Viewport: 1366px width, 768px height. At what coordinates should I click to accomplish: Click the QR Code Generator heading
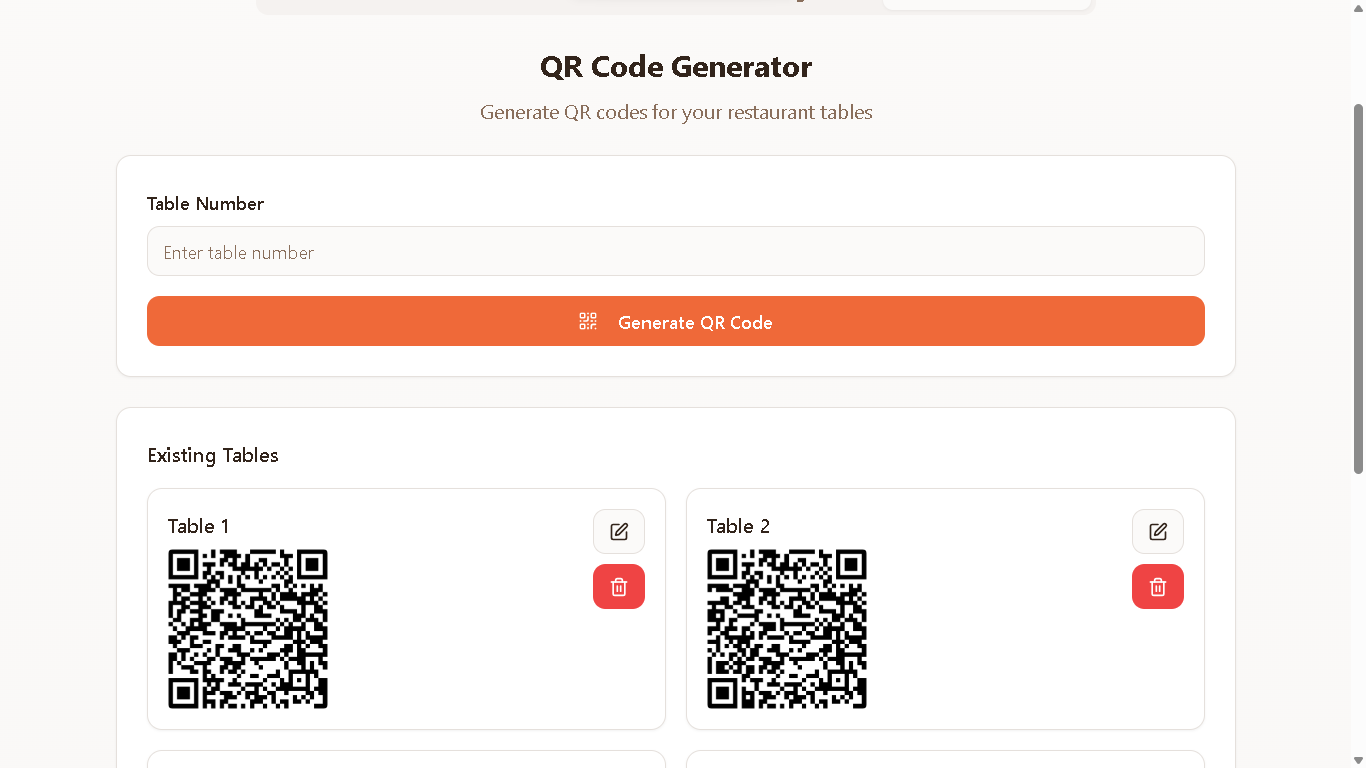coord(675,67)
